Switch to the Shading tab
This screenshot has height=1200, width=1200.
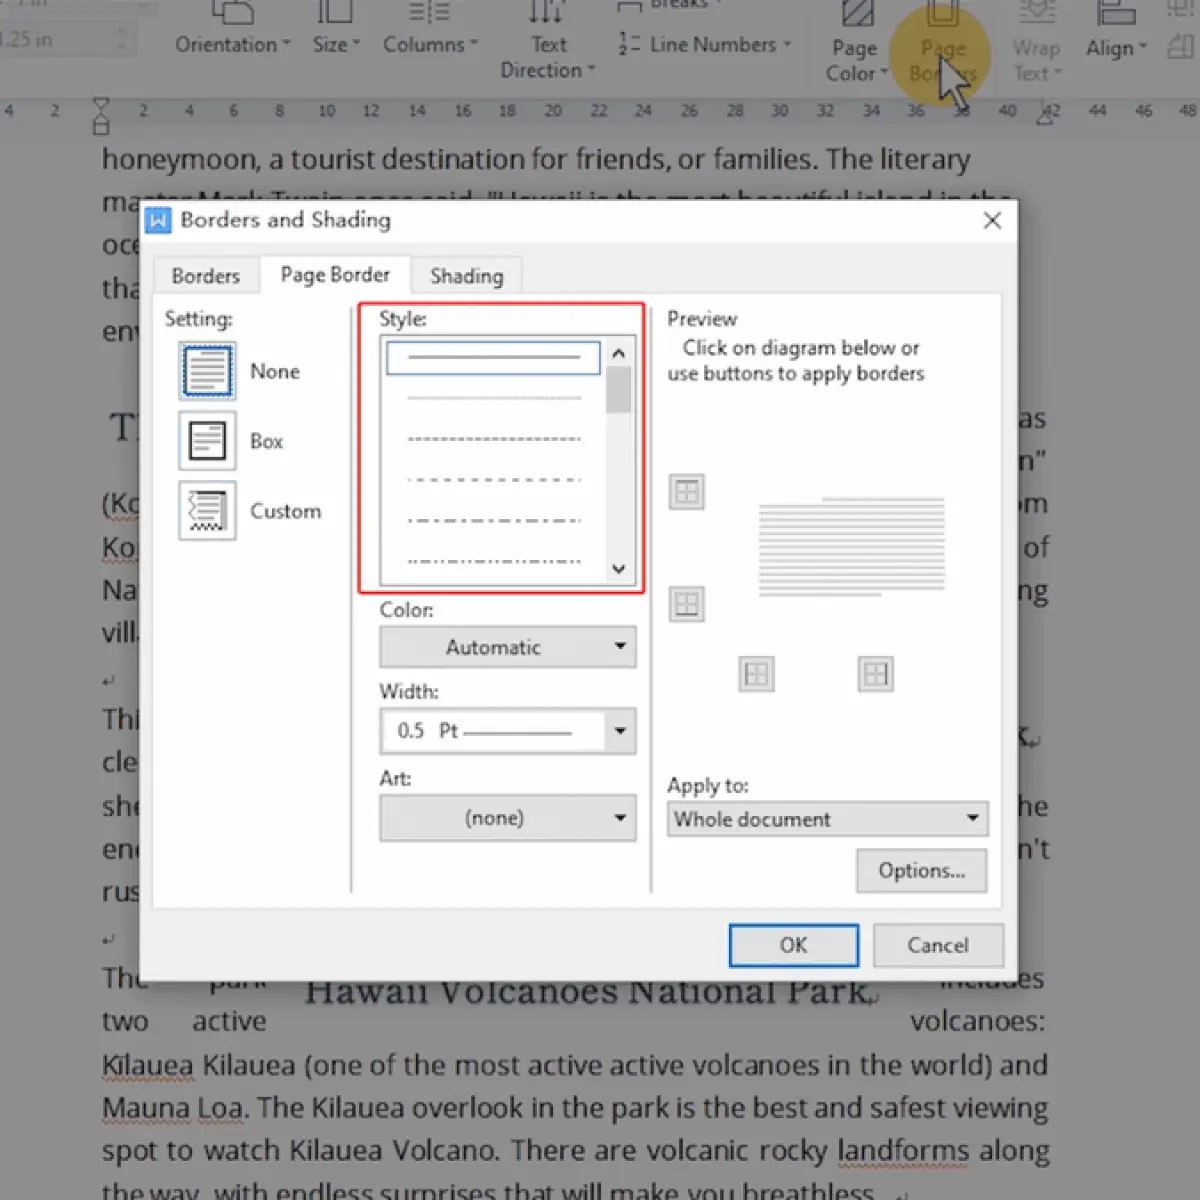467,276
